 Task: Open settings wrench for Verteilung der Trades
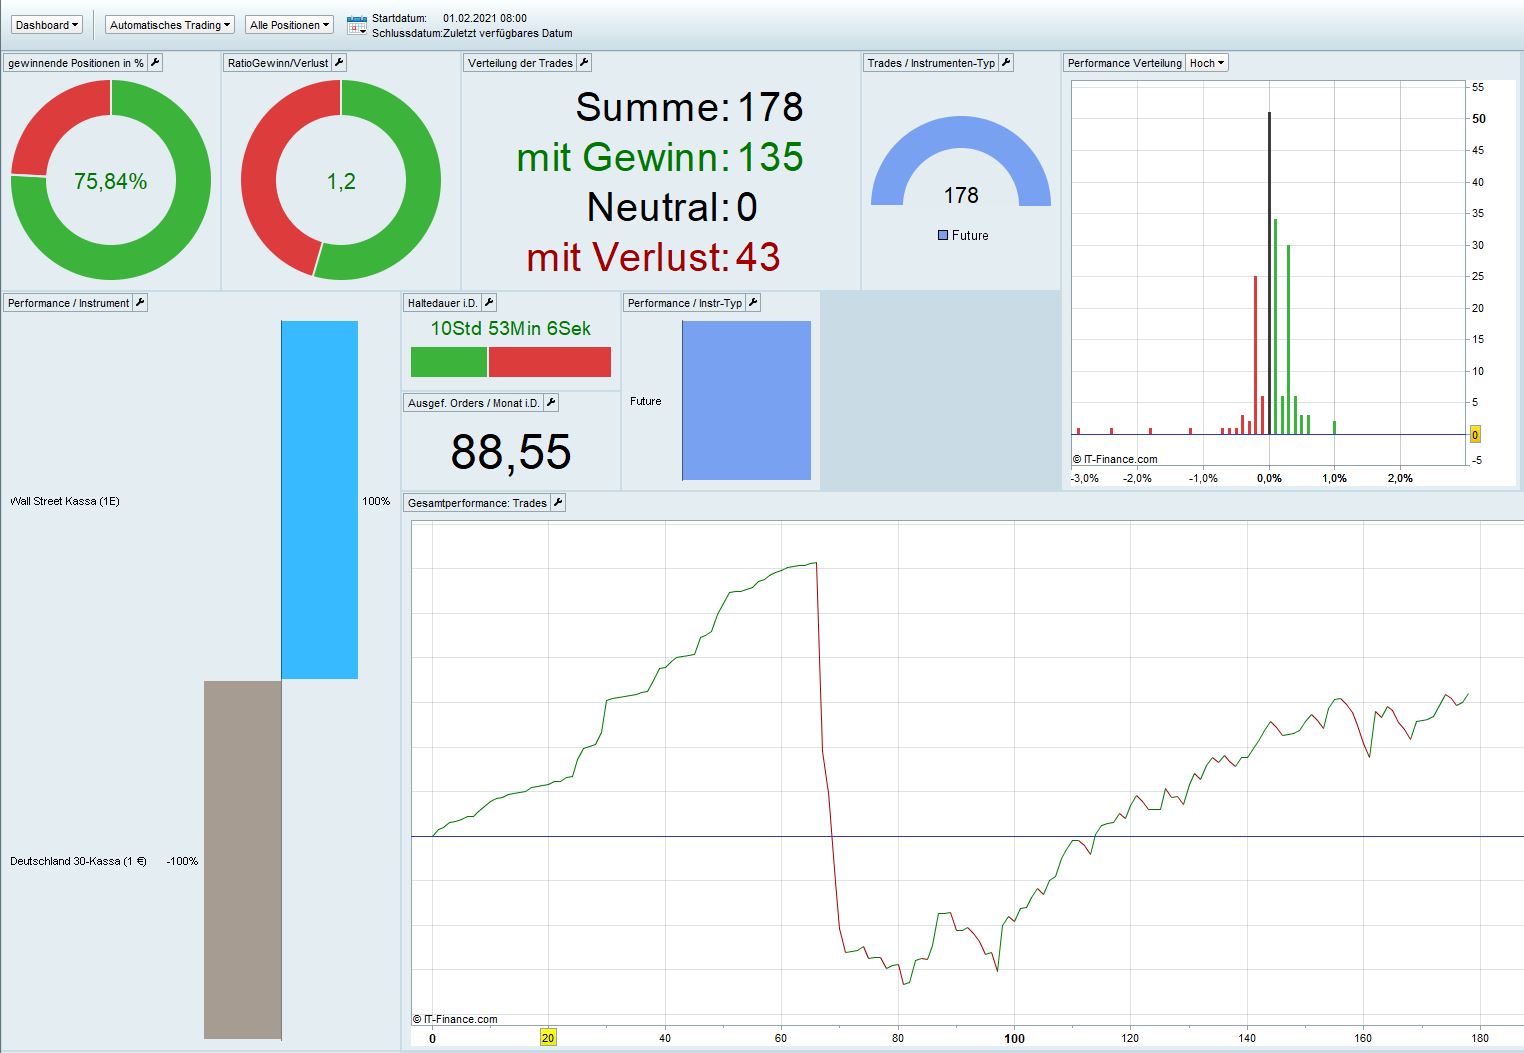pyautogui.click(x=584, y=63)
